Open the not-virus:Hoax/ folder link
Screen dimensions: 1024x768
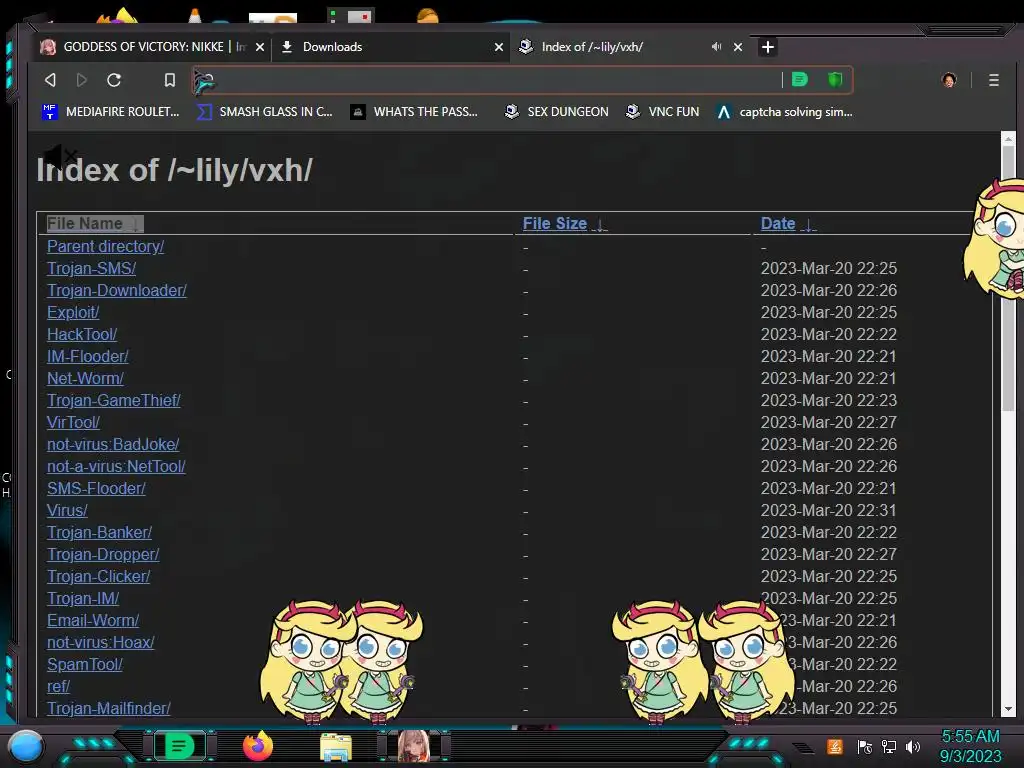tap(101, 642)
